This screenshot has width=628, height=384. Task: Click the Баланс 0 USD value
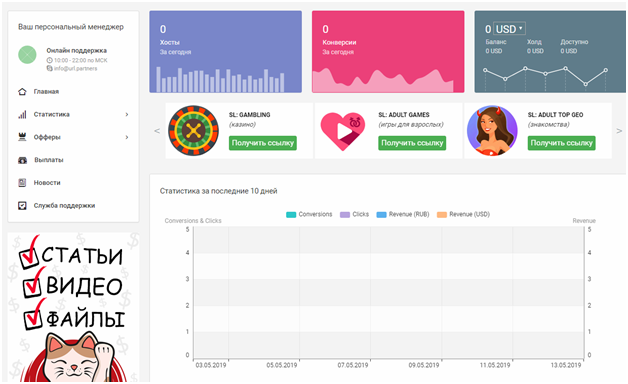[494, 51]
